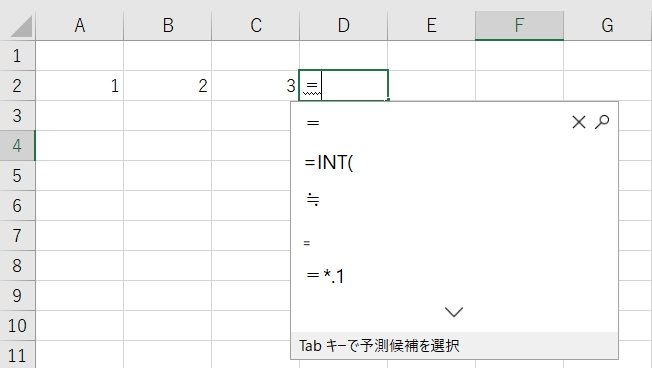The height and width of the screenshot is (368, 652).
Task: Select row 11 header
Action: pos(17,355)
